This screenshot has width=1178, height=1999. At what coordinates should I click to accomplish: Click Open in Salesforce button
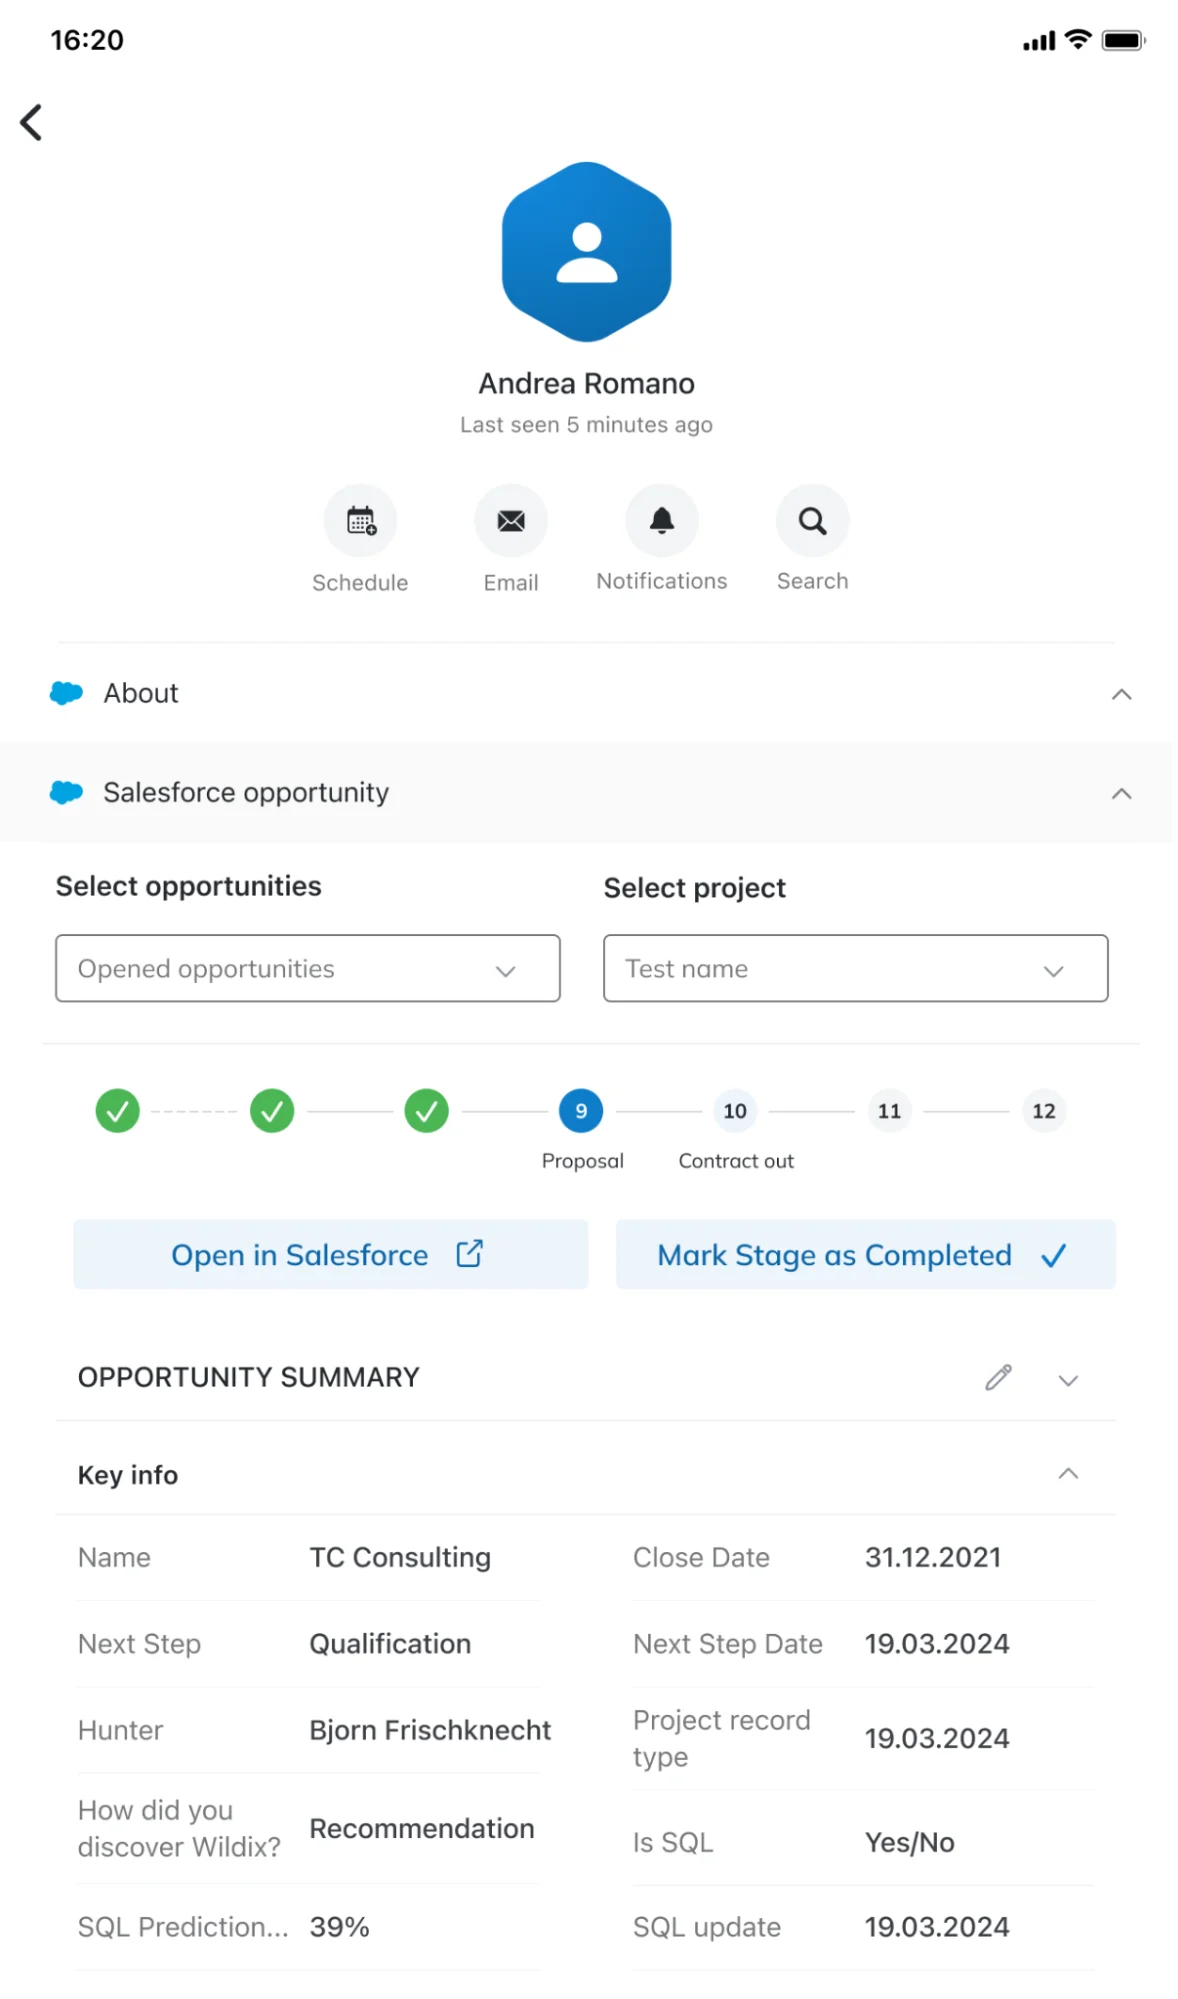(x=330, y=1254)
